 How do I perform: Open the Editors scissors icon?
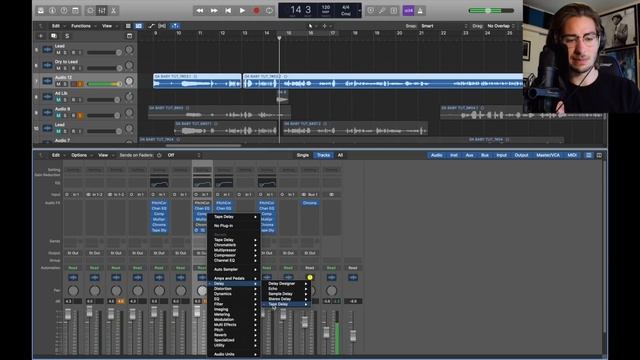pyautogui.click(x=113, y=11)
